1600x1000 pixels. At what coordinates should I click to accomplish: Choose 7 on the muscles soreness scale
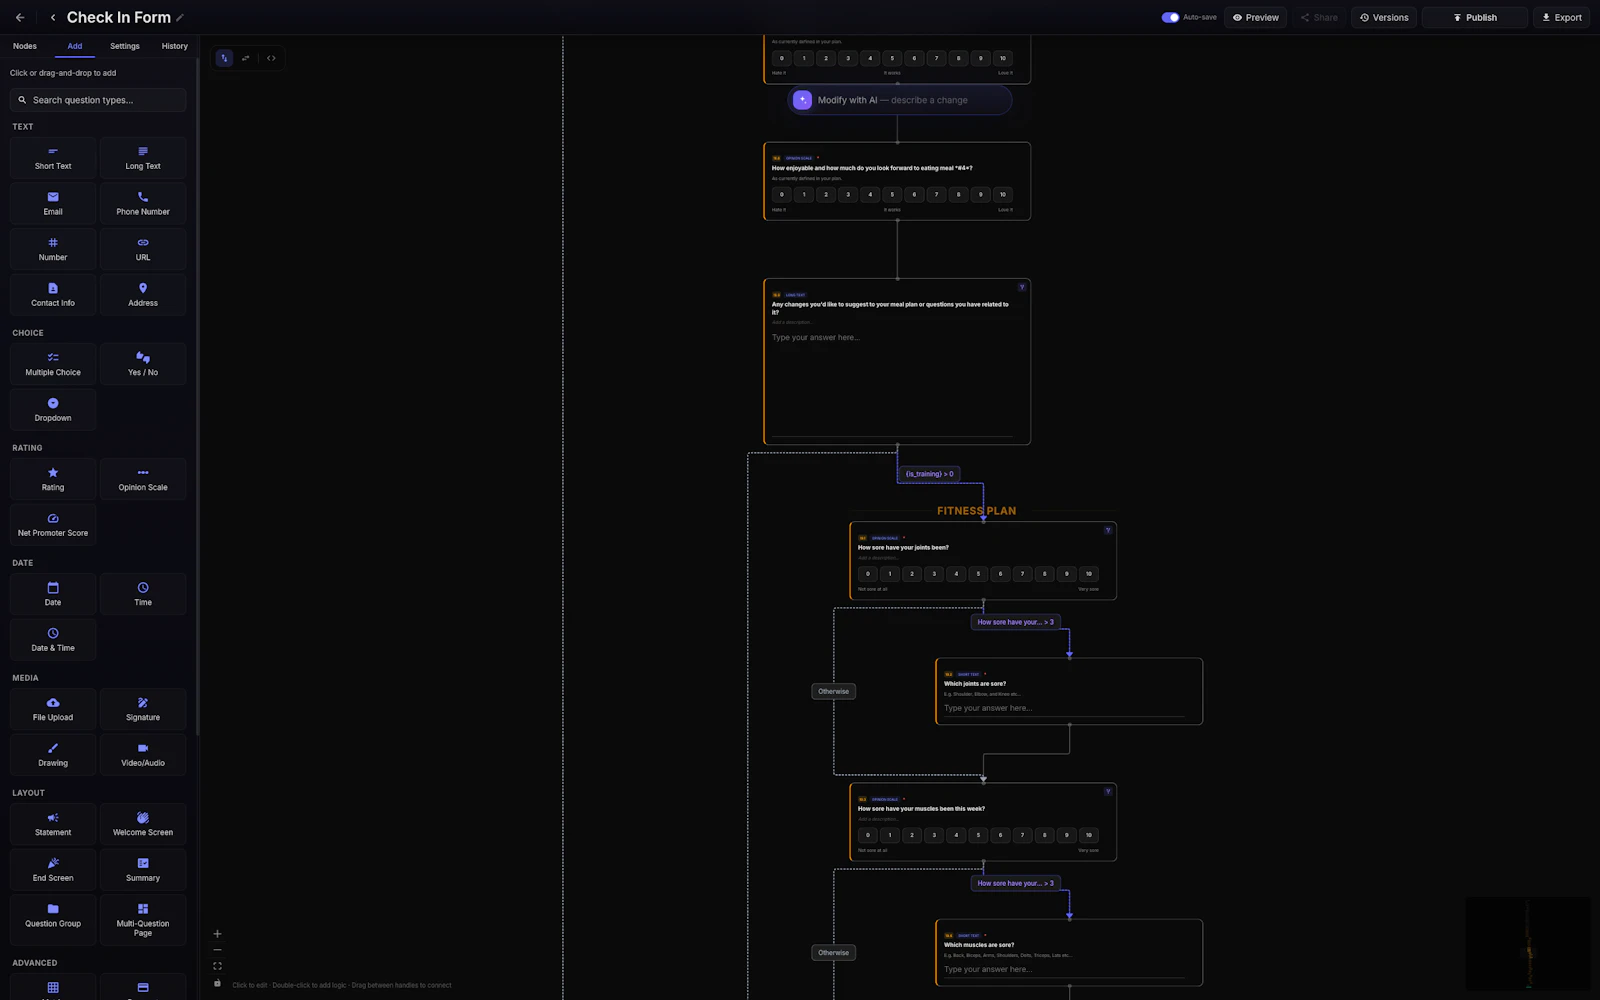pyautogui.click(x=1022, y=835)
